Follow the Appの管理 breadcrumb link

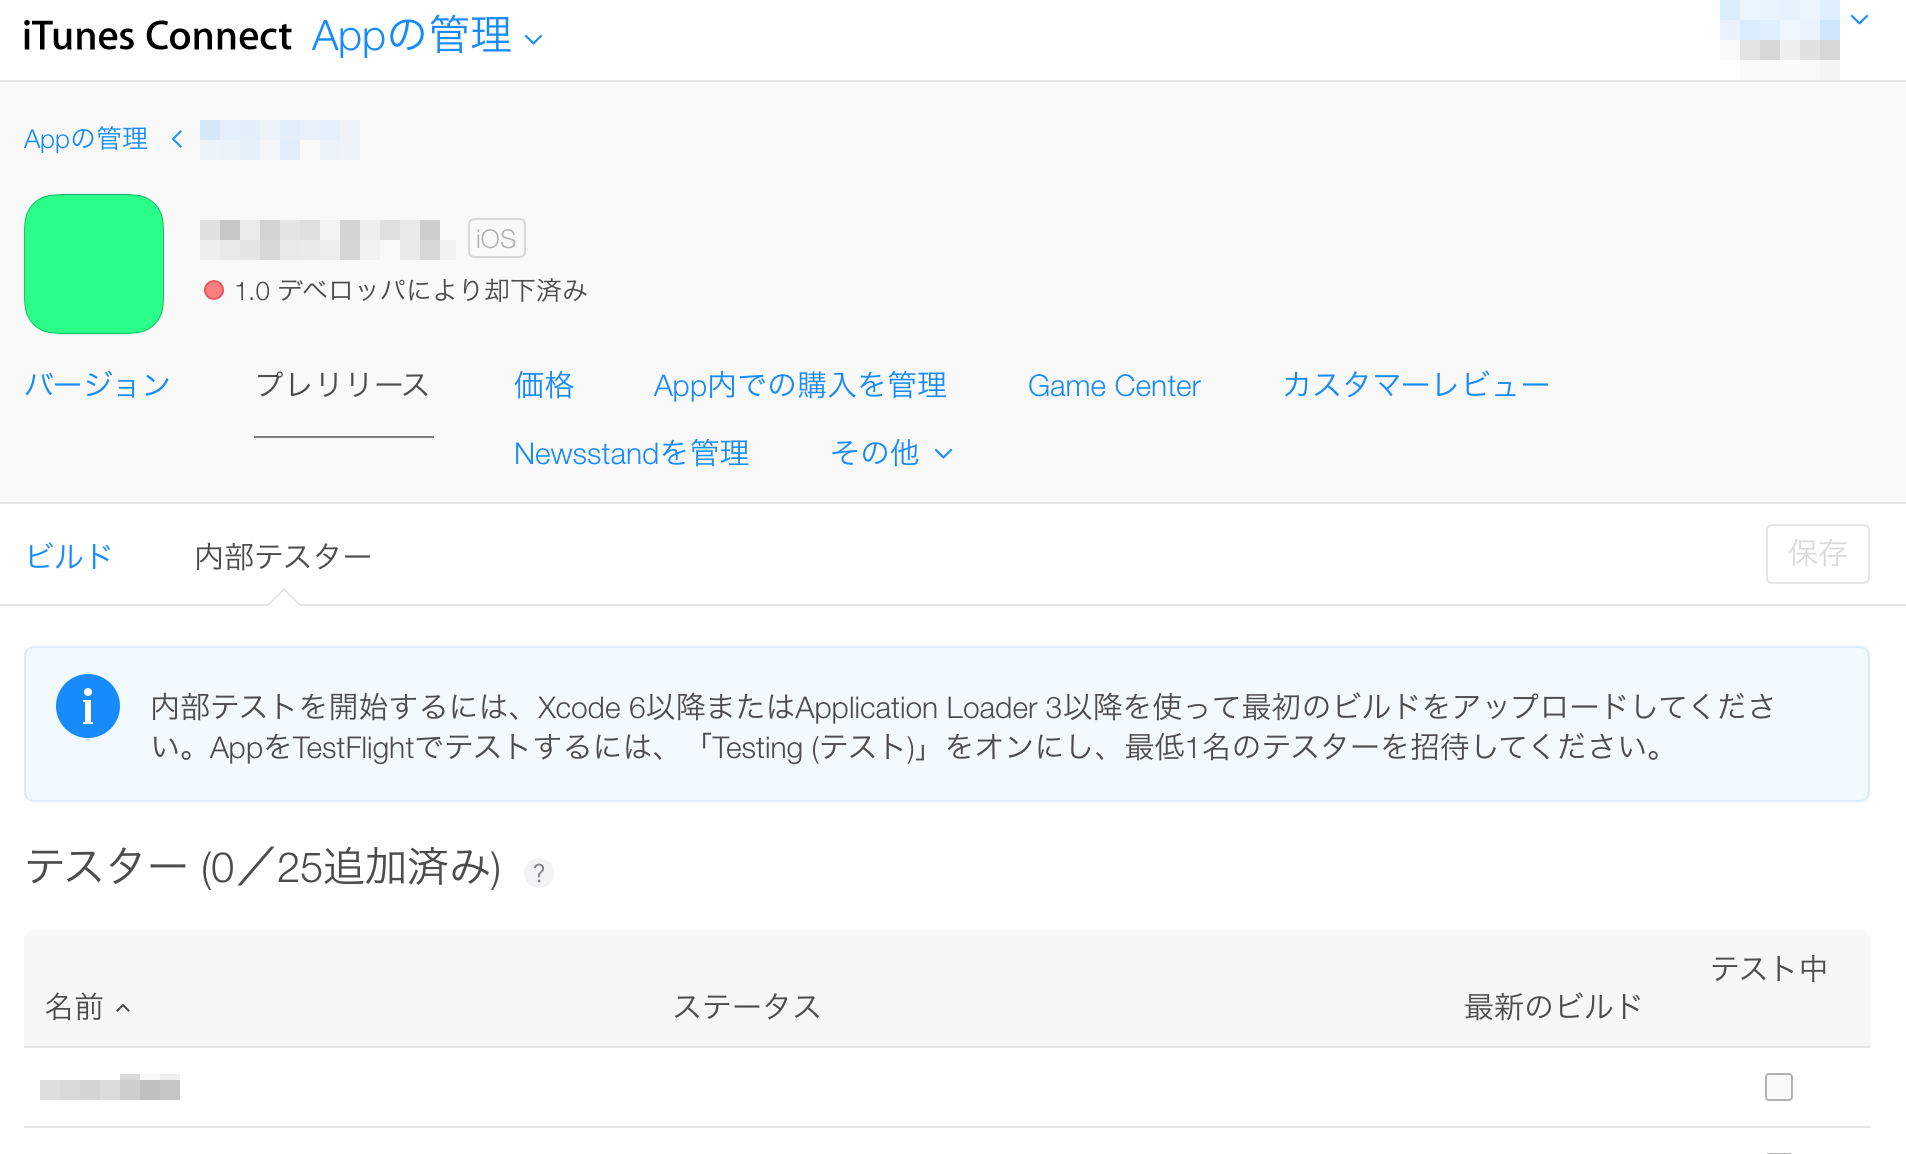[86, 139]
